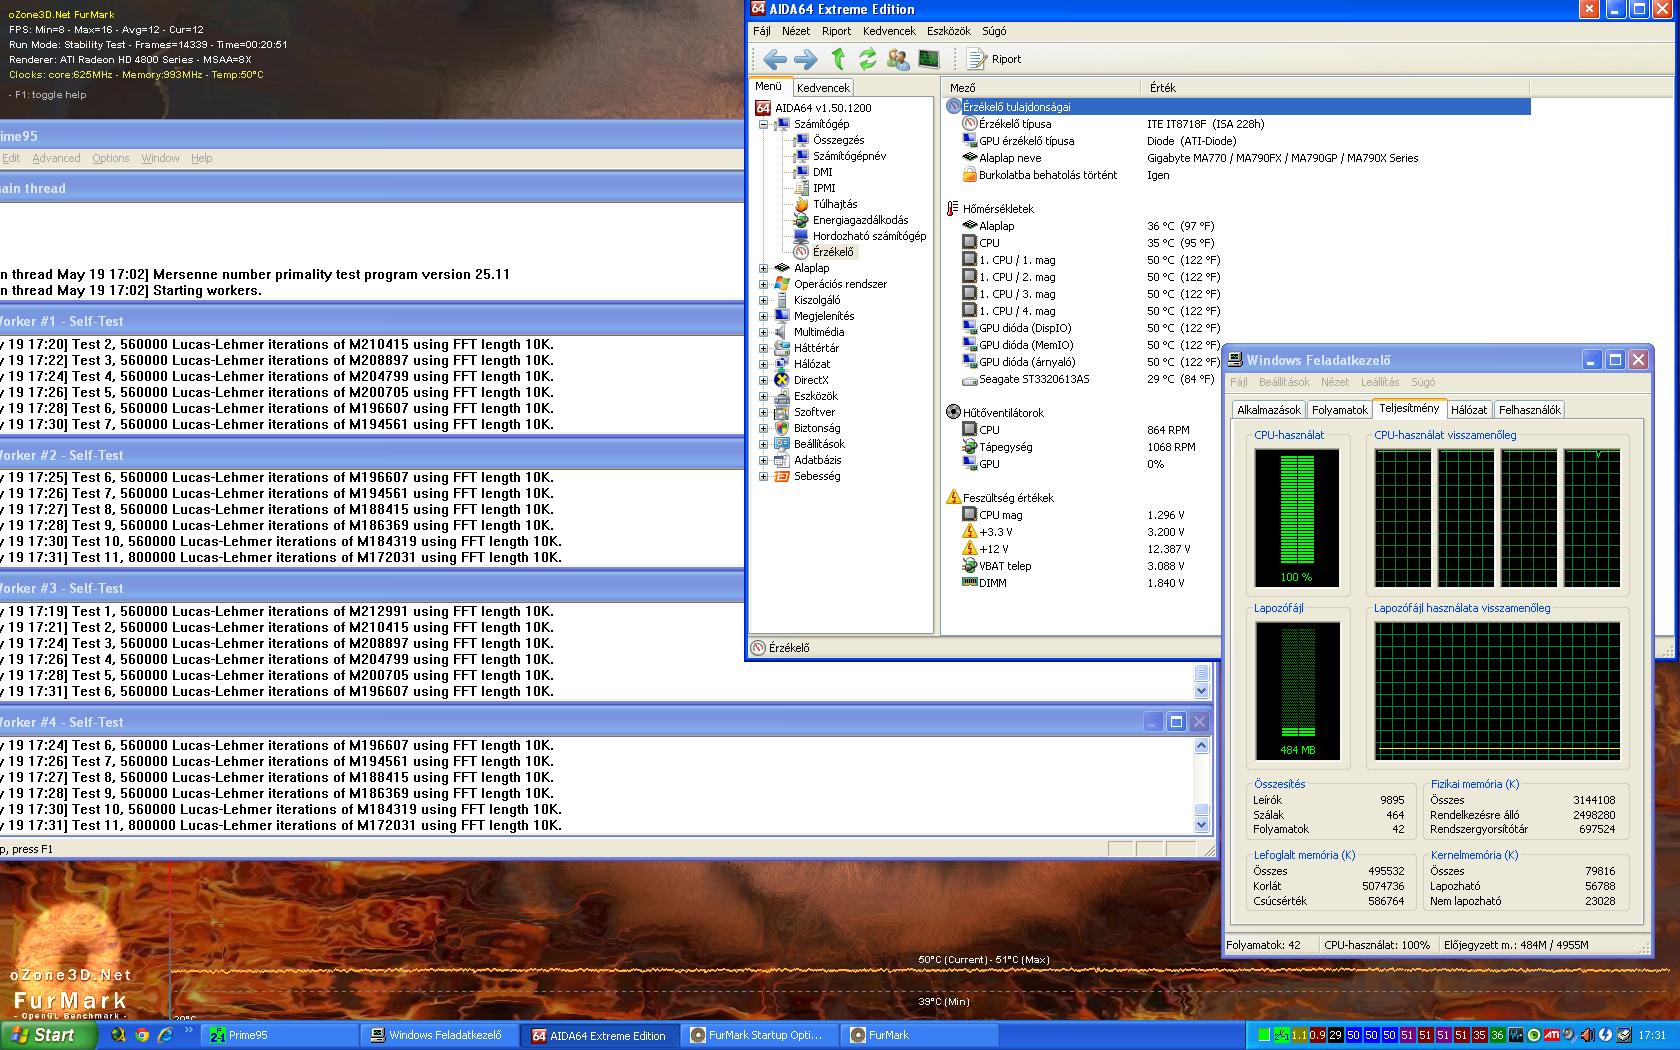
Task: Select Összegzés in the AIDA64 tree
Action: click(x=838, y=140)
